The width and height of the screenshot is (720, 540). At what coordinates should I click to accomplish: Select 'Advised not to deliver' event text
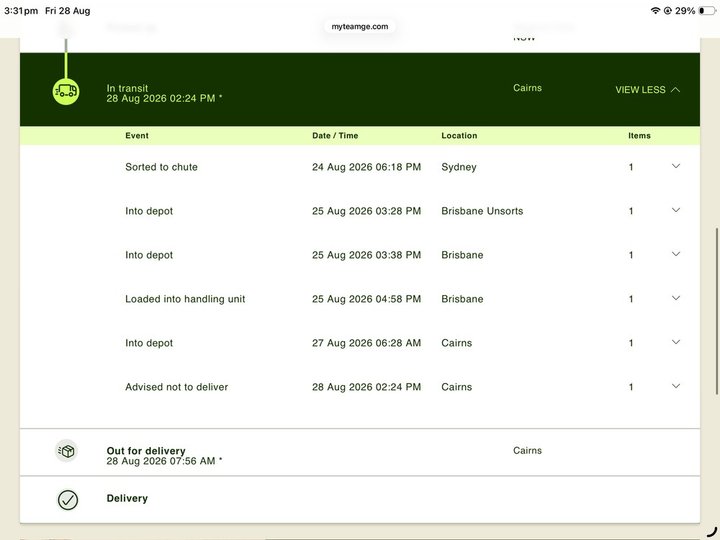(x=176, y=387)
